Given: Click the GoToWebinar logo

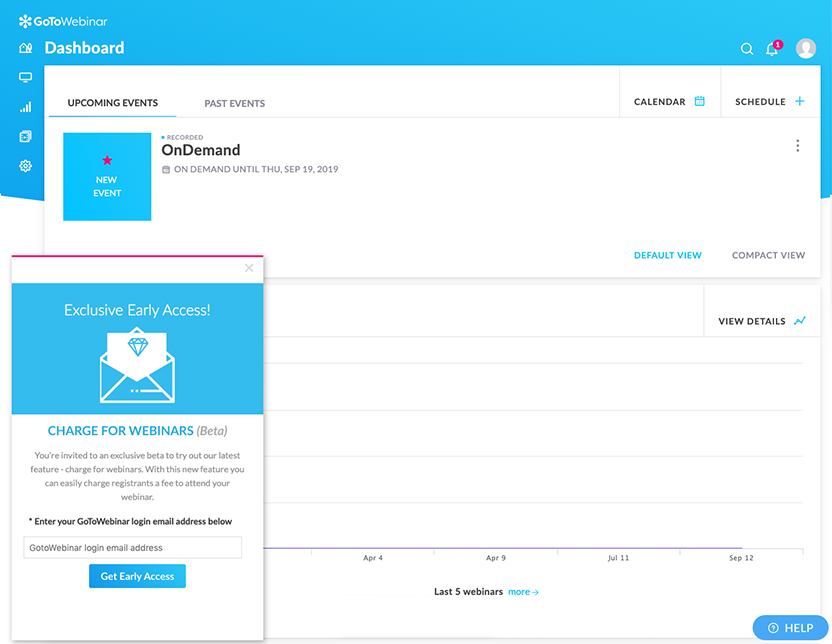Looking at the screenshot, I should click(x=63, y=21).
